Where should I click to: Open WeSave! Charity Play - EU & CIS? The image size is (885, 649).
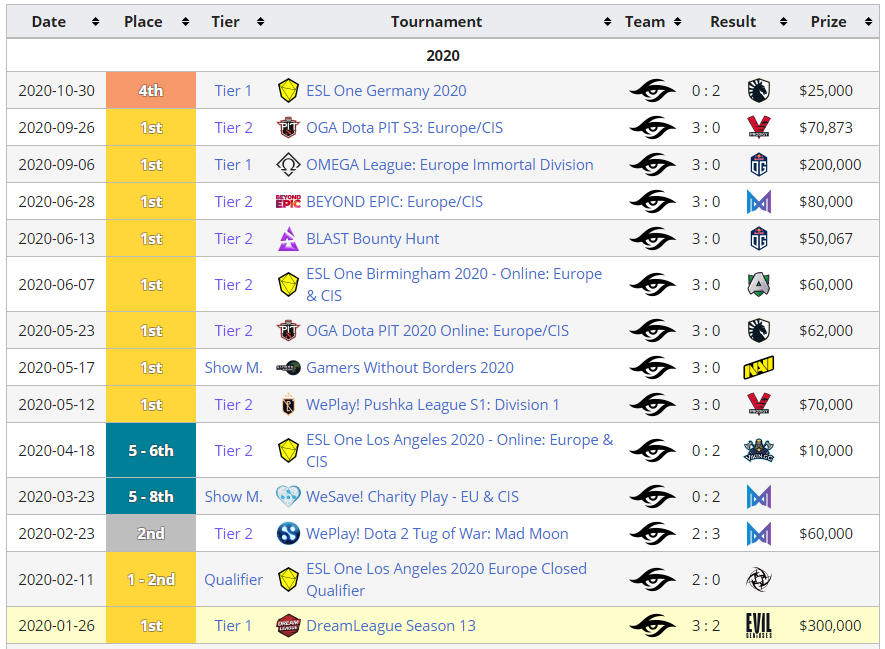412,497
